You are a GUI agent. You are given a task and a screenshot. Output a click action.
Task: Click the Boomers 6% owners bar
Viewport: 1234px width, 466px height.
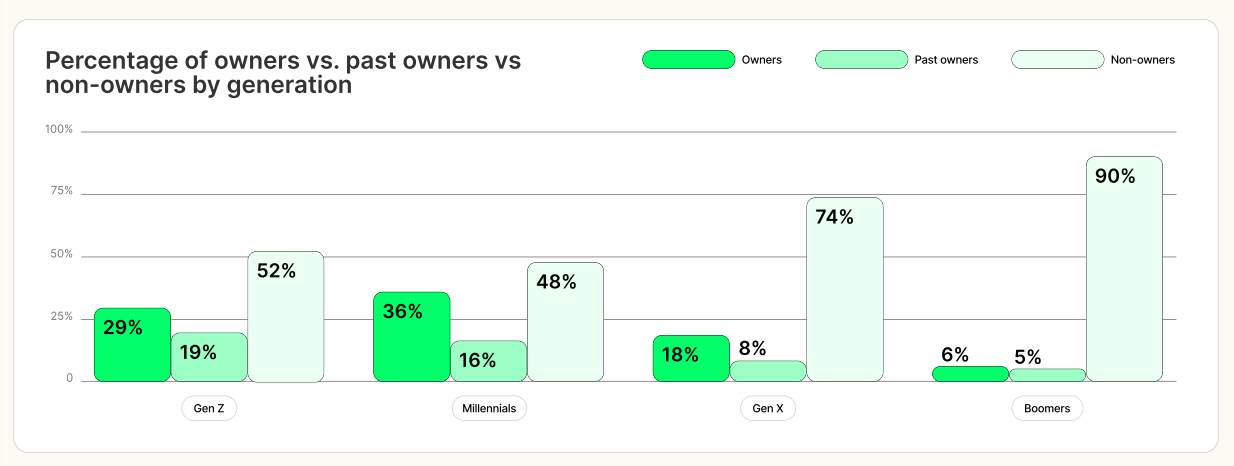click(971, 374)
